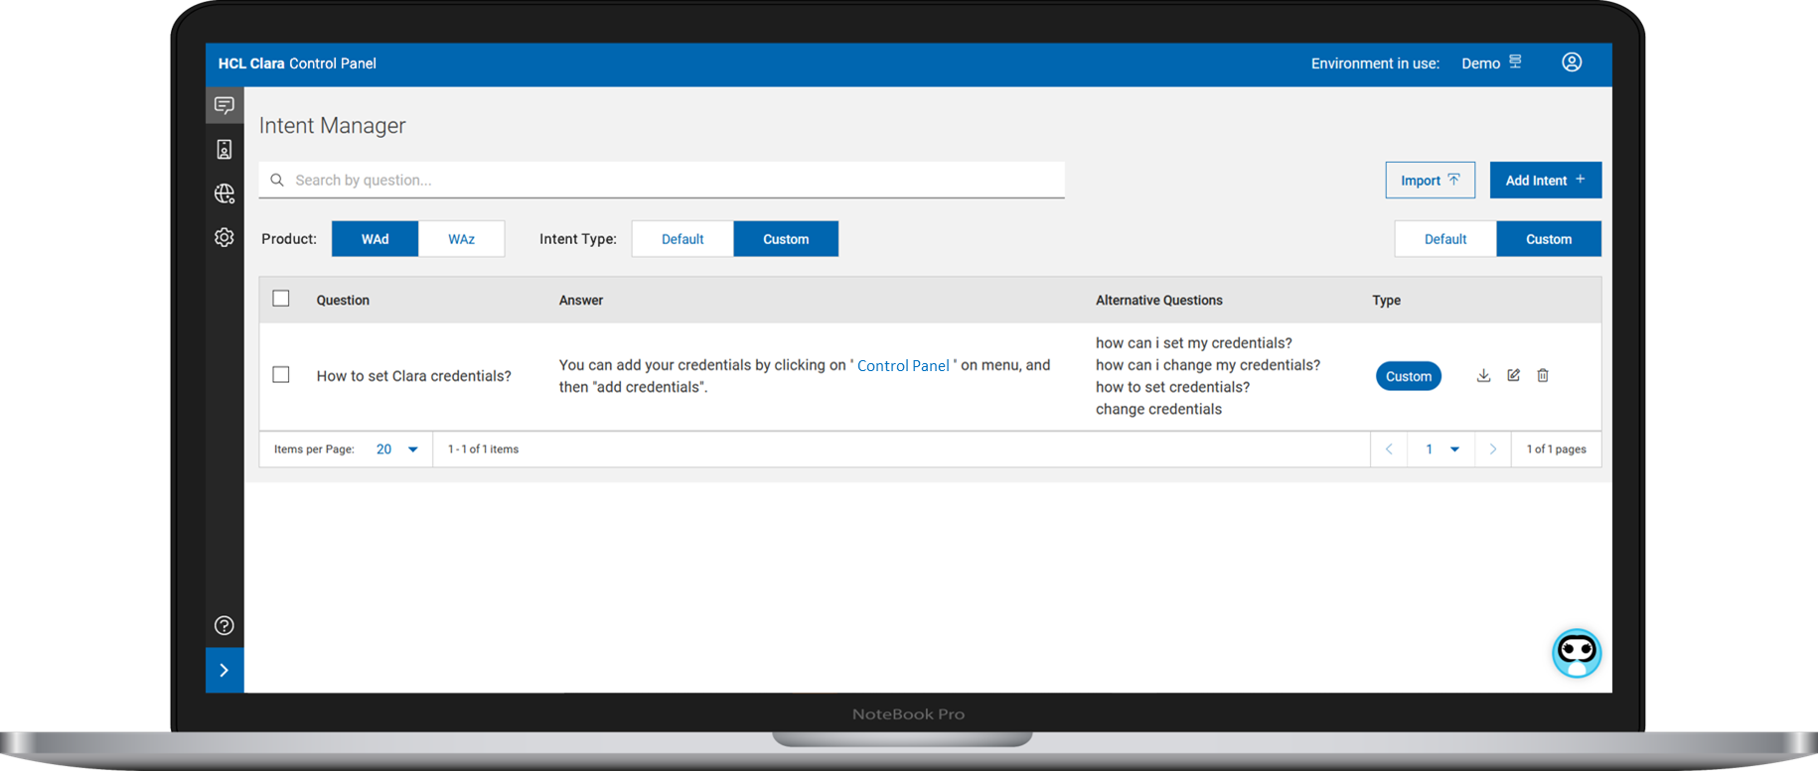The height and width of the screenshot is (771, 1818).
Task: Click the Alternative Questions column header
Action: click(1159, 300)
